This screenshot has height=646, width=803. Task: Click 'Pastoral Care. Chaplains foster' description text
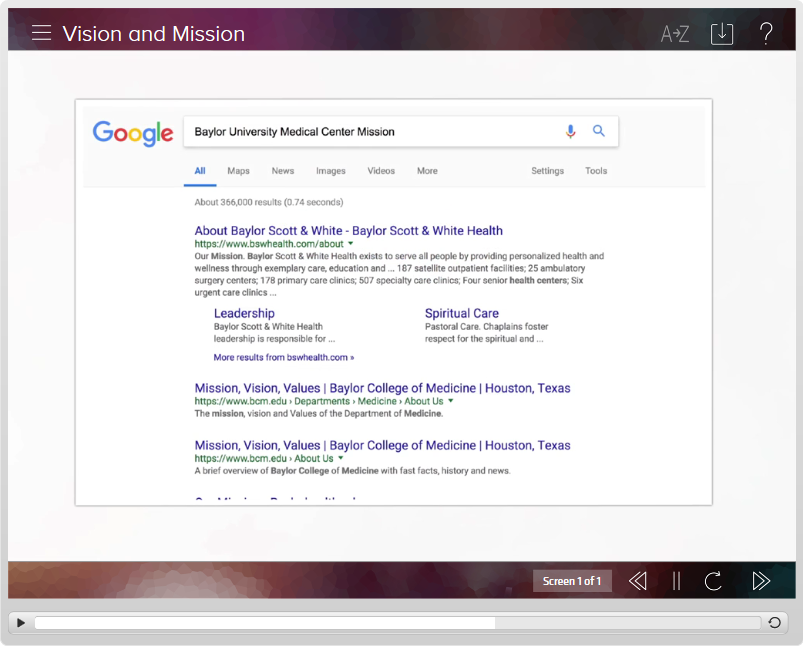(x=487, y=333)
